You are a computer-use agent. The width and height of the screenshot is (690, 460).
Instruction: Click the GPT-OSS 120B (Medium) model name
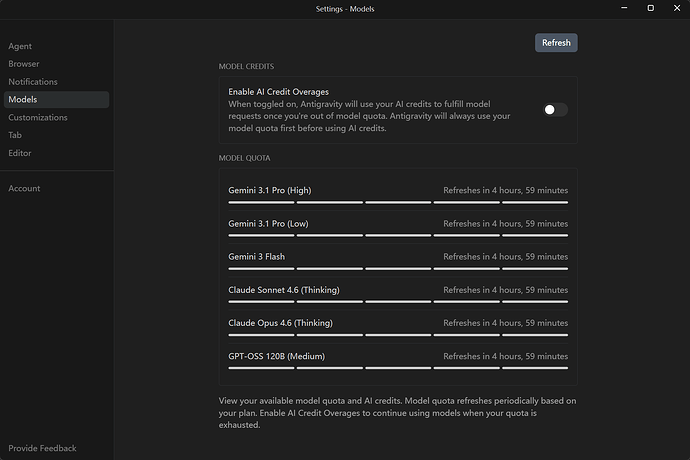coord(276,356)
